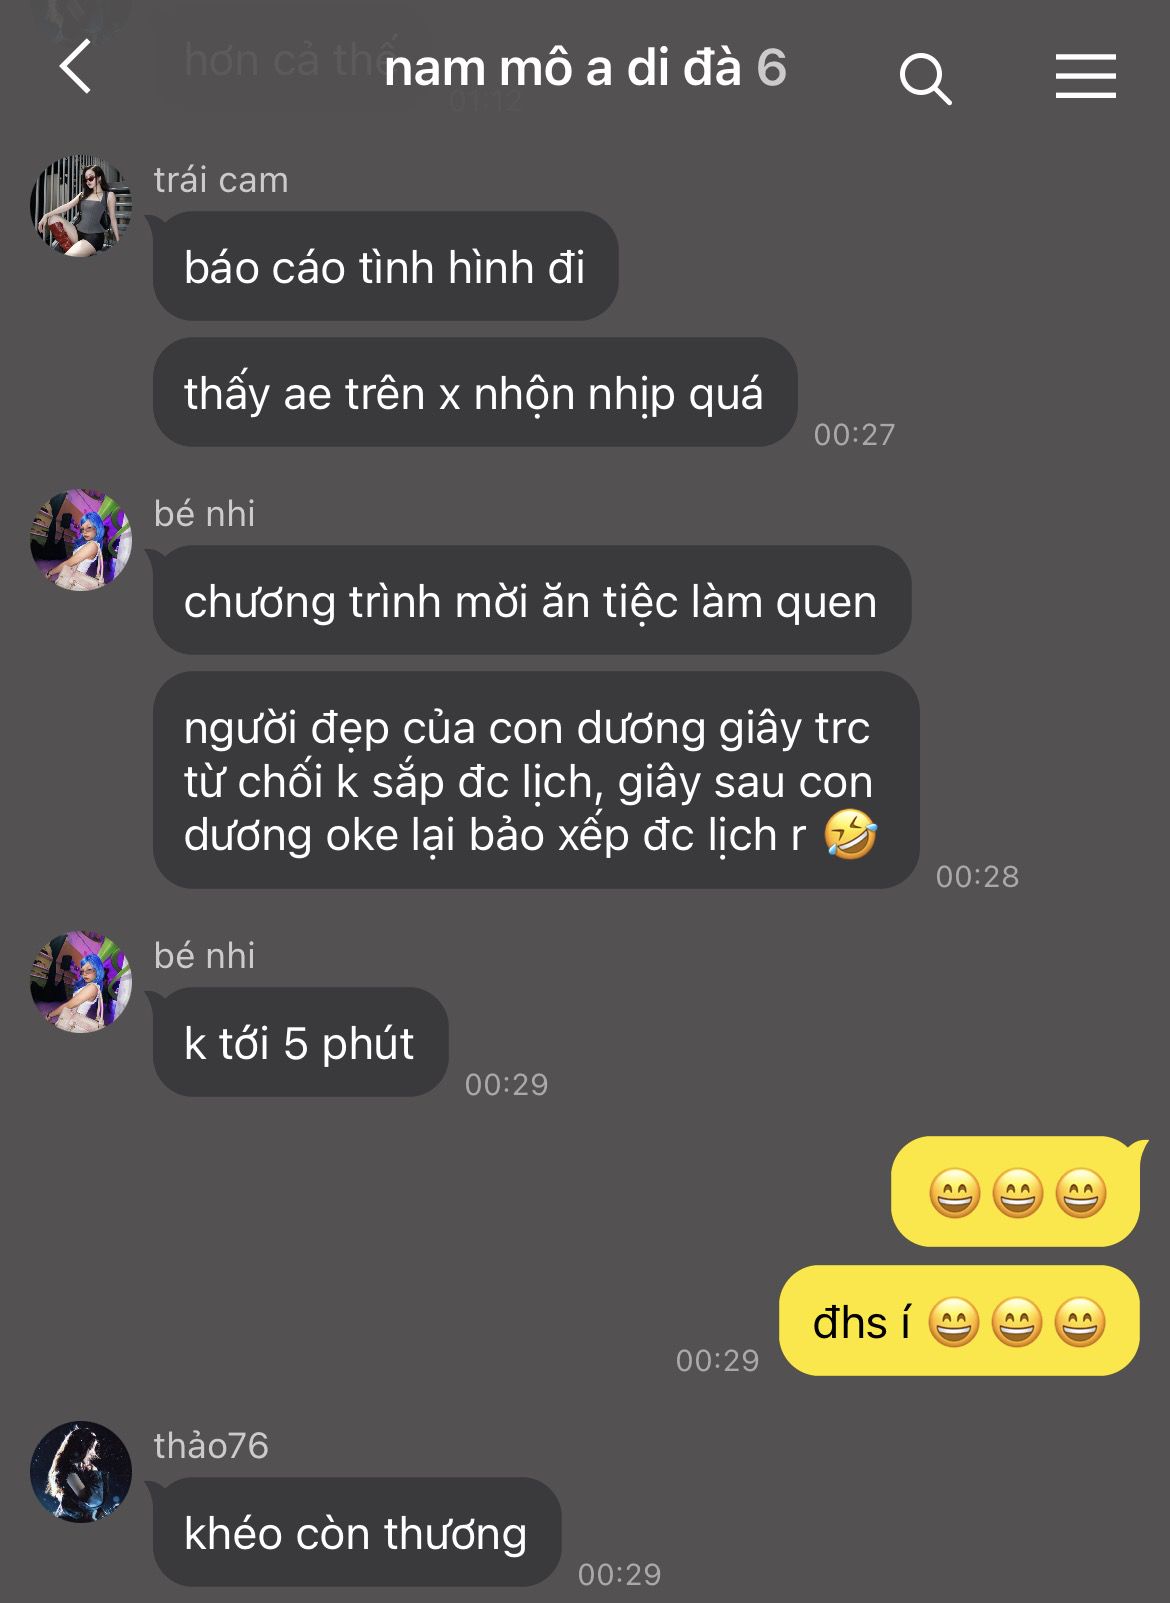Tap the 'chương trình mời ăn tiệc làm quen' message
Screen dimensions: 1170x1603
click(x=531, y=601)
